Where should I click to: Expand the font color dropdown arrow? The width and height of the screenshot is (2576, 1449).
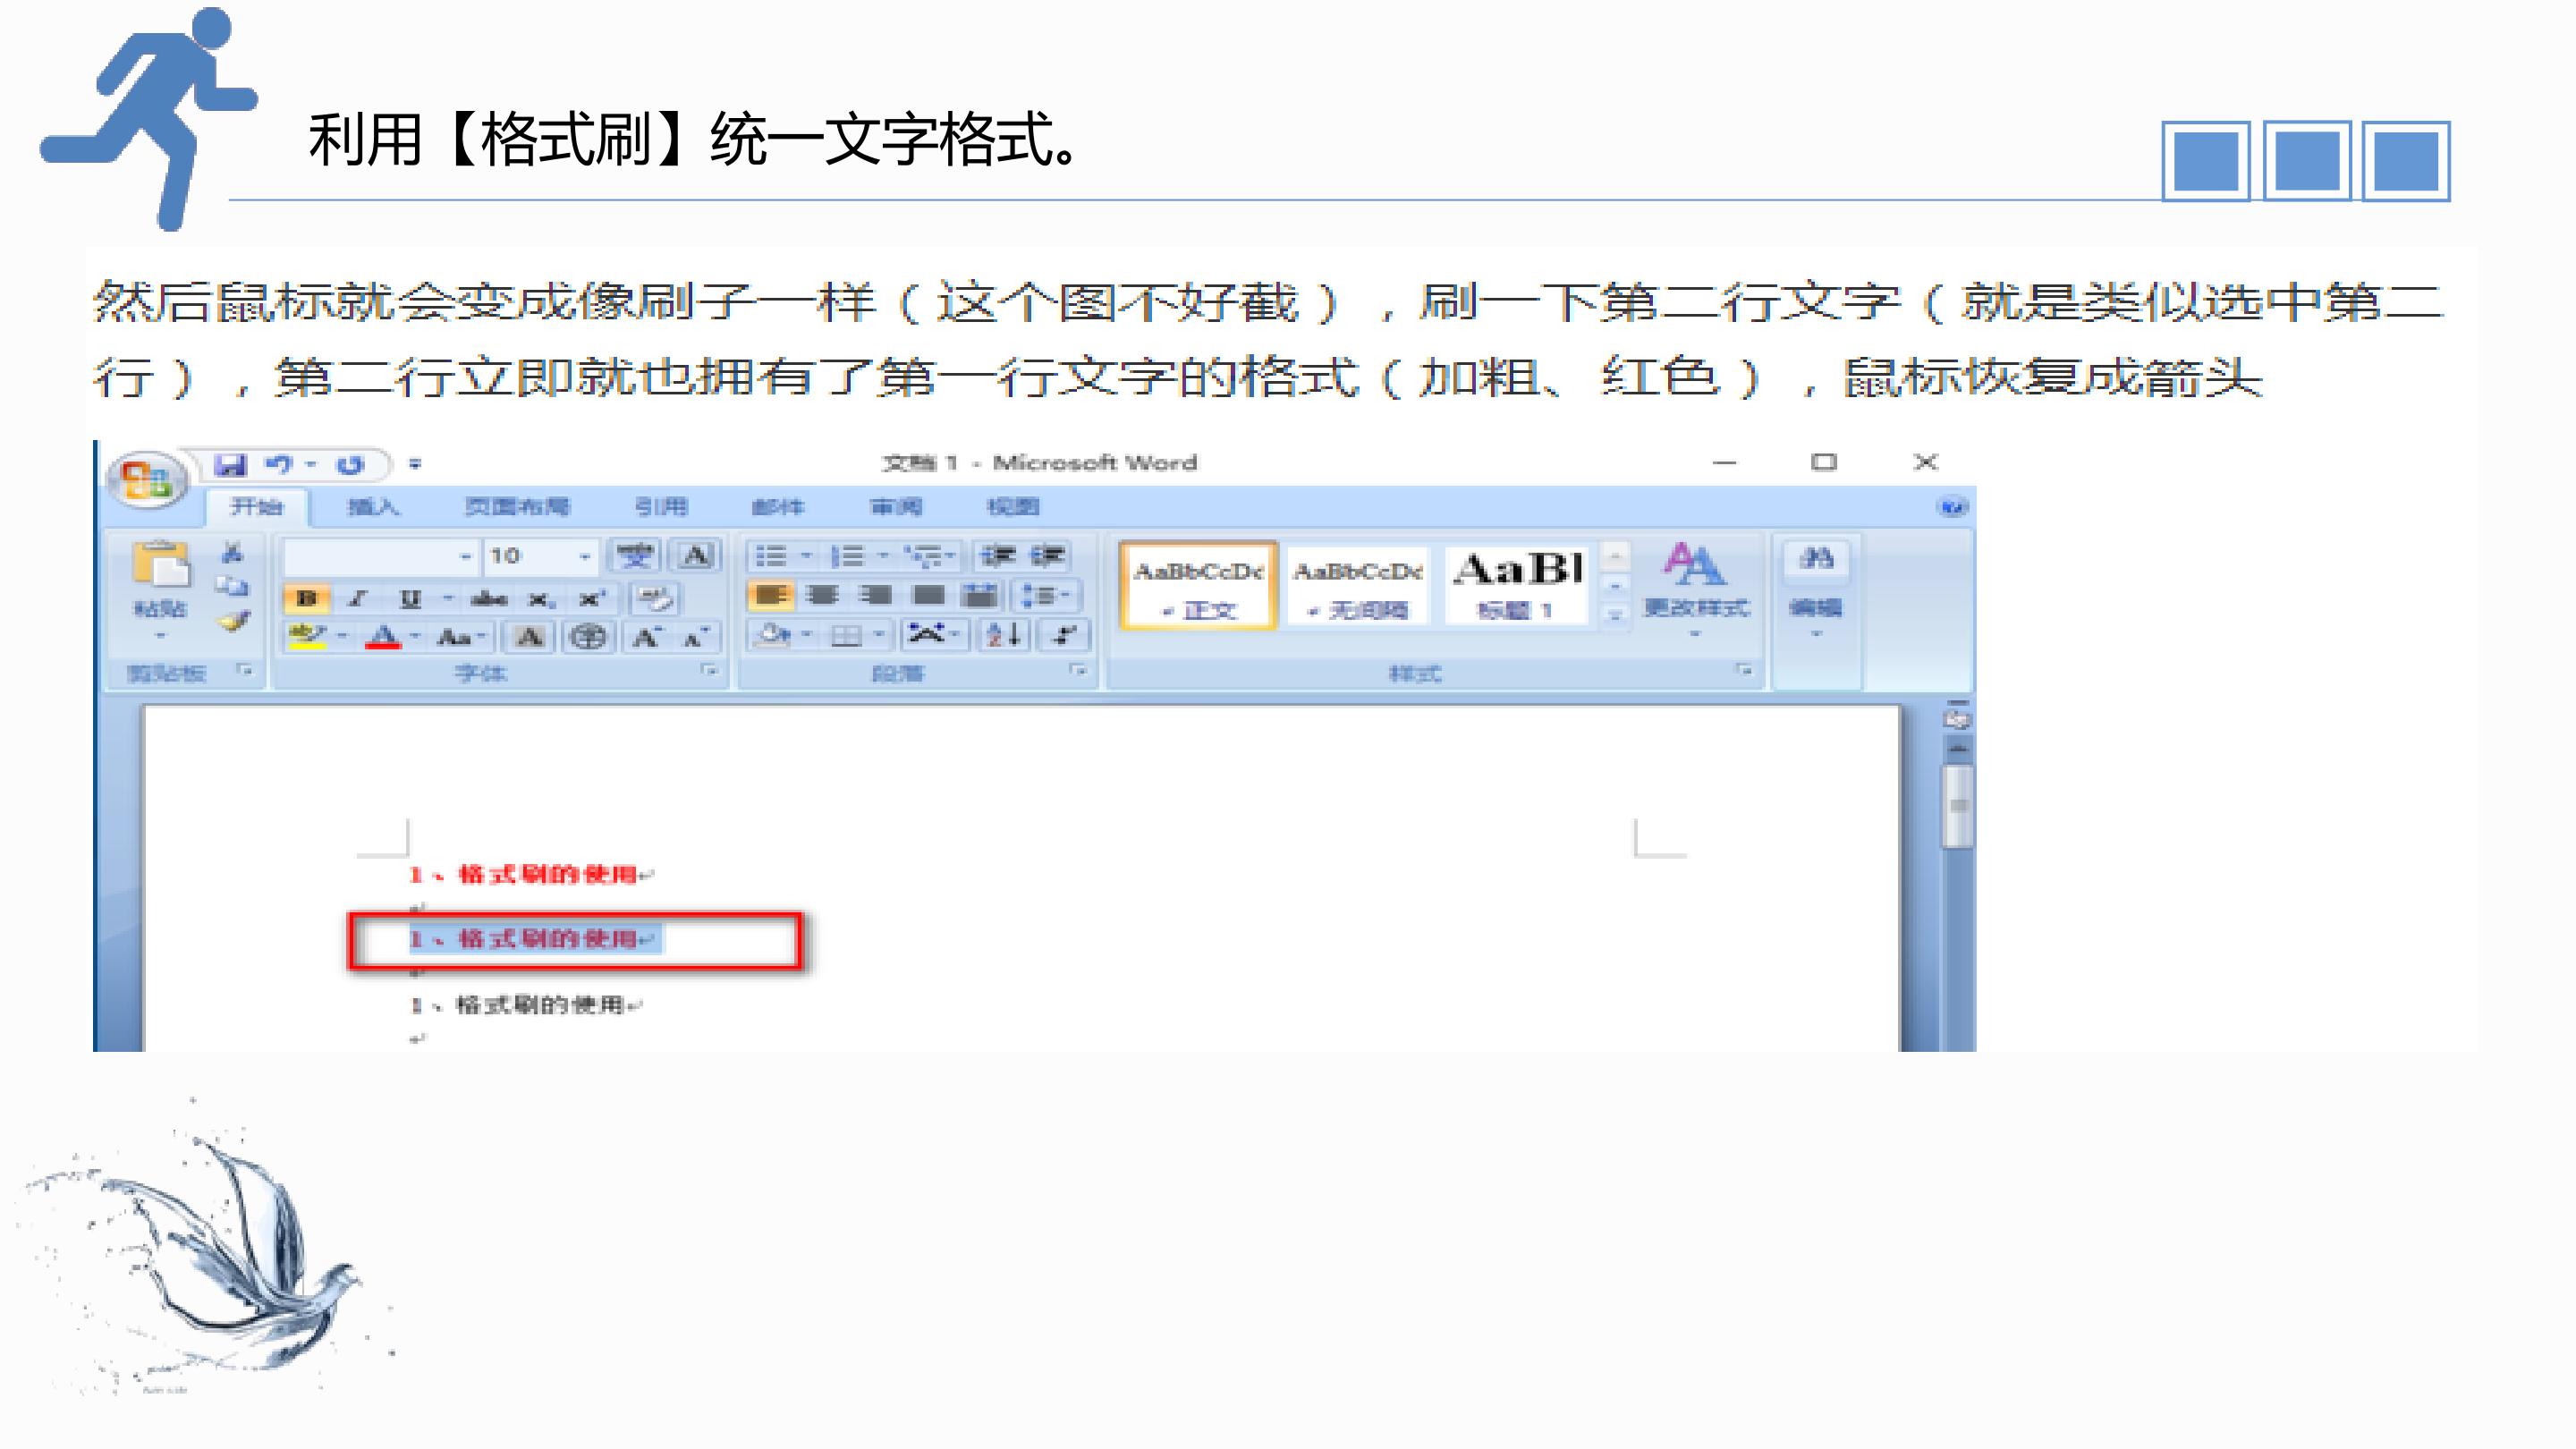414,637
